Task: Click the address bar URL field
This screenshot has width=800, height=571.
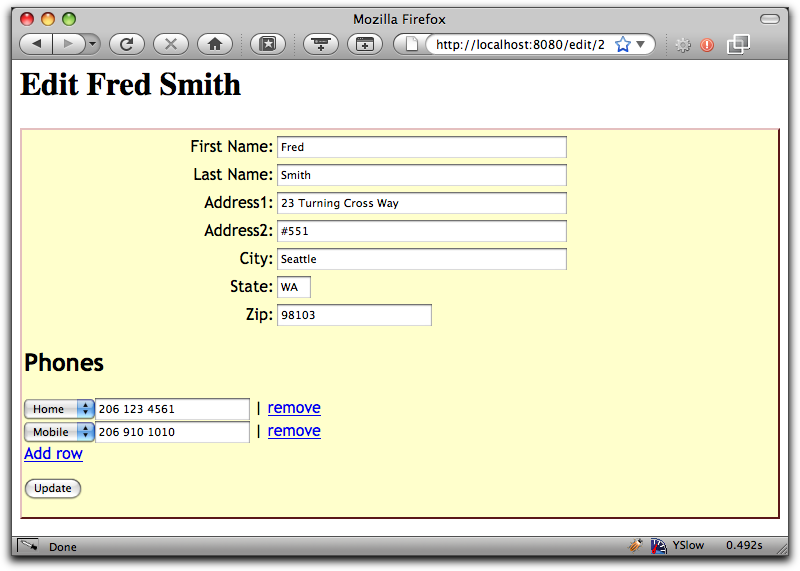Action: [519, 45]
